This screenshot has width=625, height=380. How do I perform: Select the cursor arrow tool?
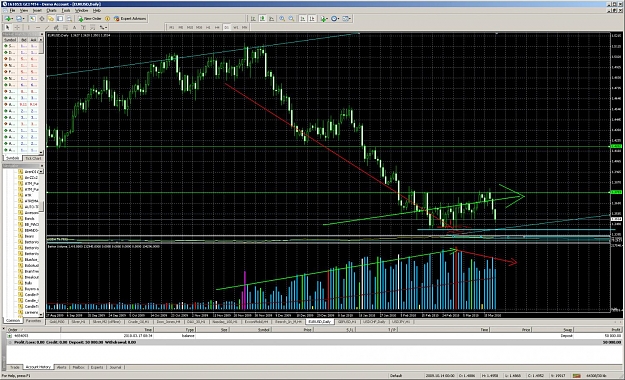(x=8, y=27)
